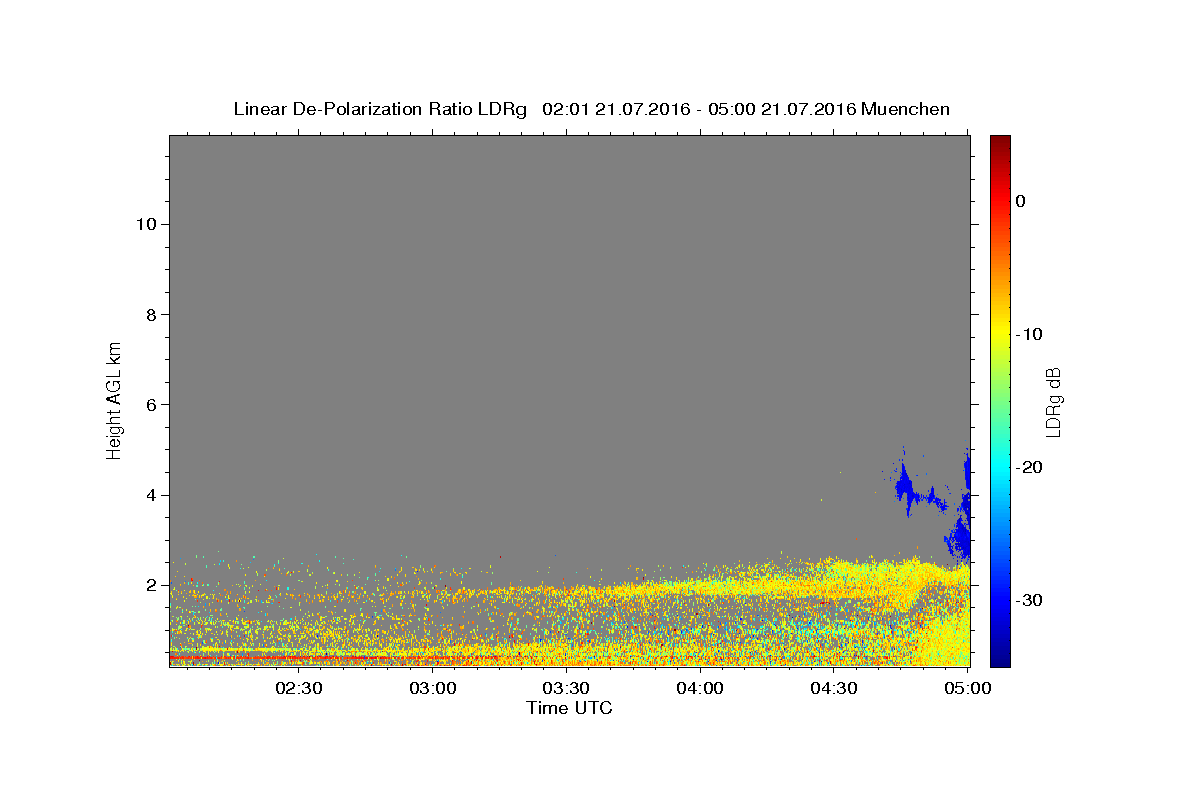Click the 05:00 time tick label

point(967,688)
